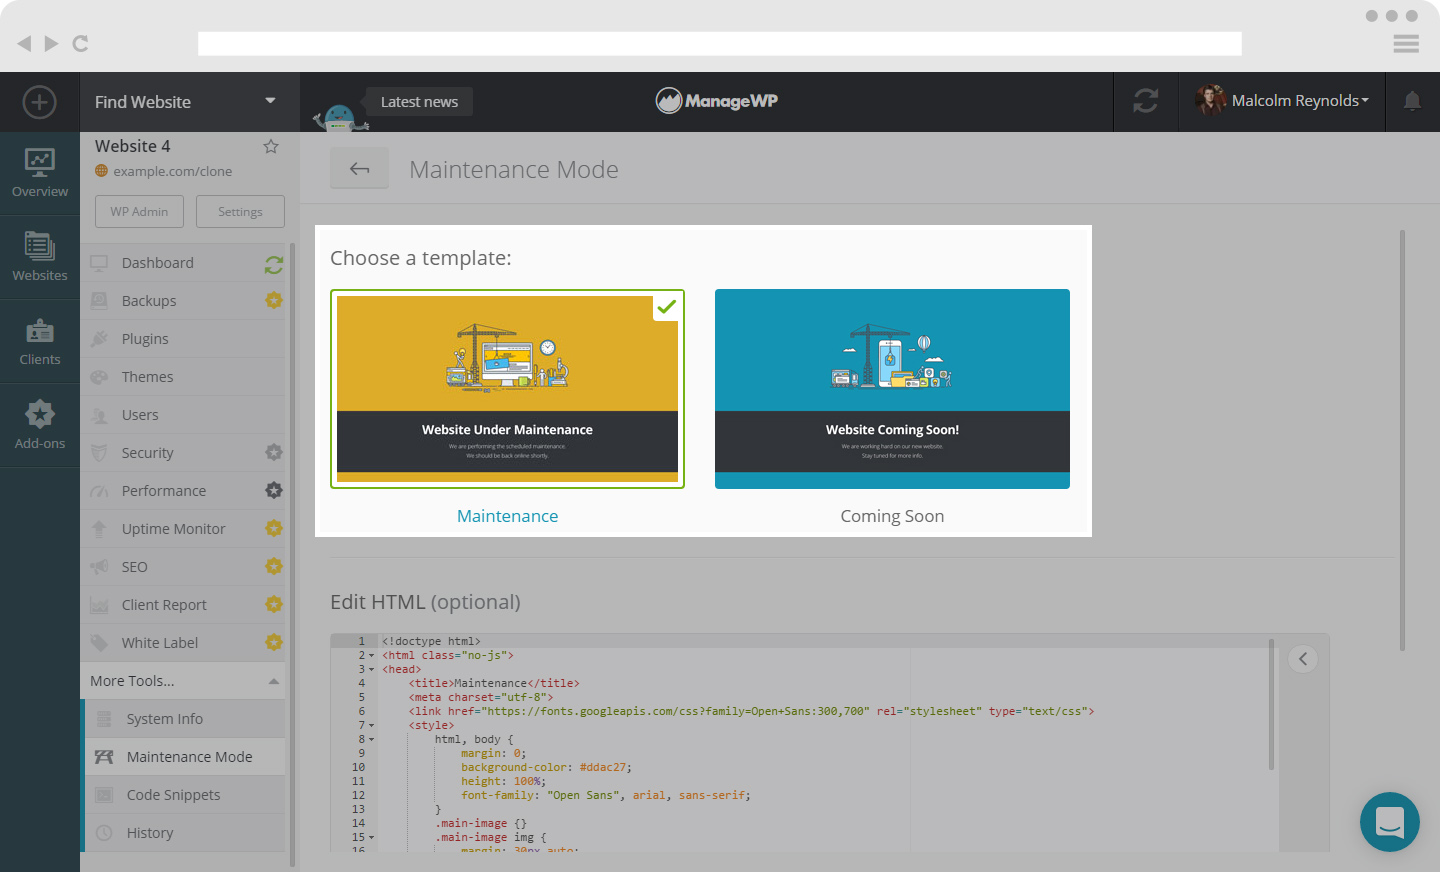Open the Add-ons sidebar section

point(40,425)
